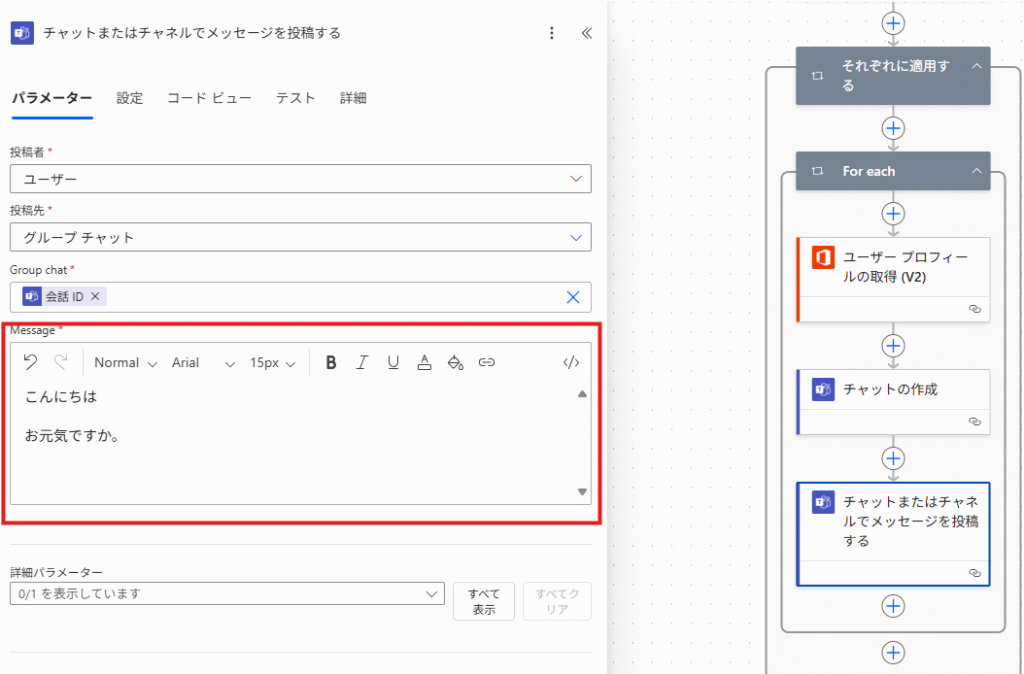Redo the edit in Message editor
Image resolution: width=1024 pixels, height=674 pixels.
click(x=61, y=362)
